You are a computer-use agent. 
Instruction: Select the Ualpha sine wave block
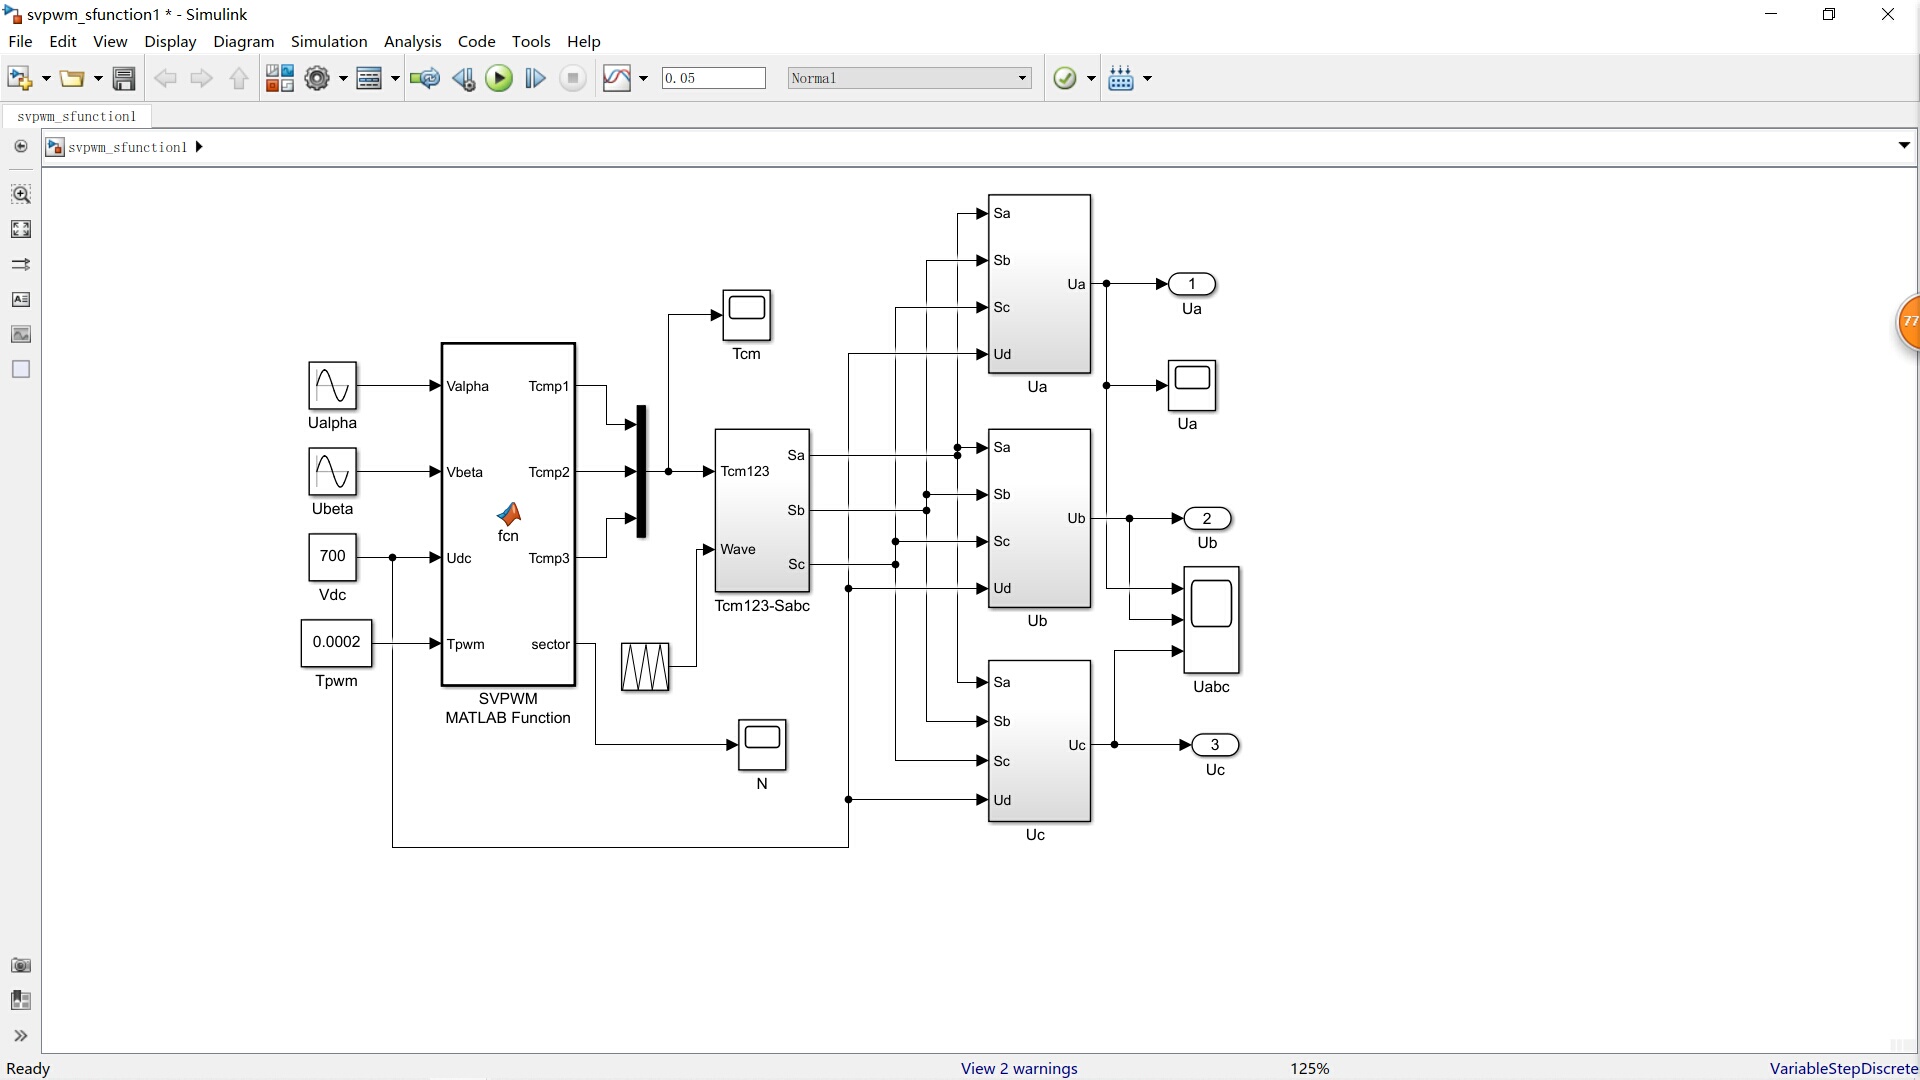(x=333, y=386)
